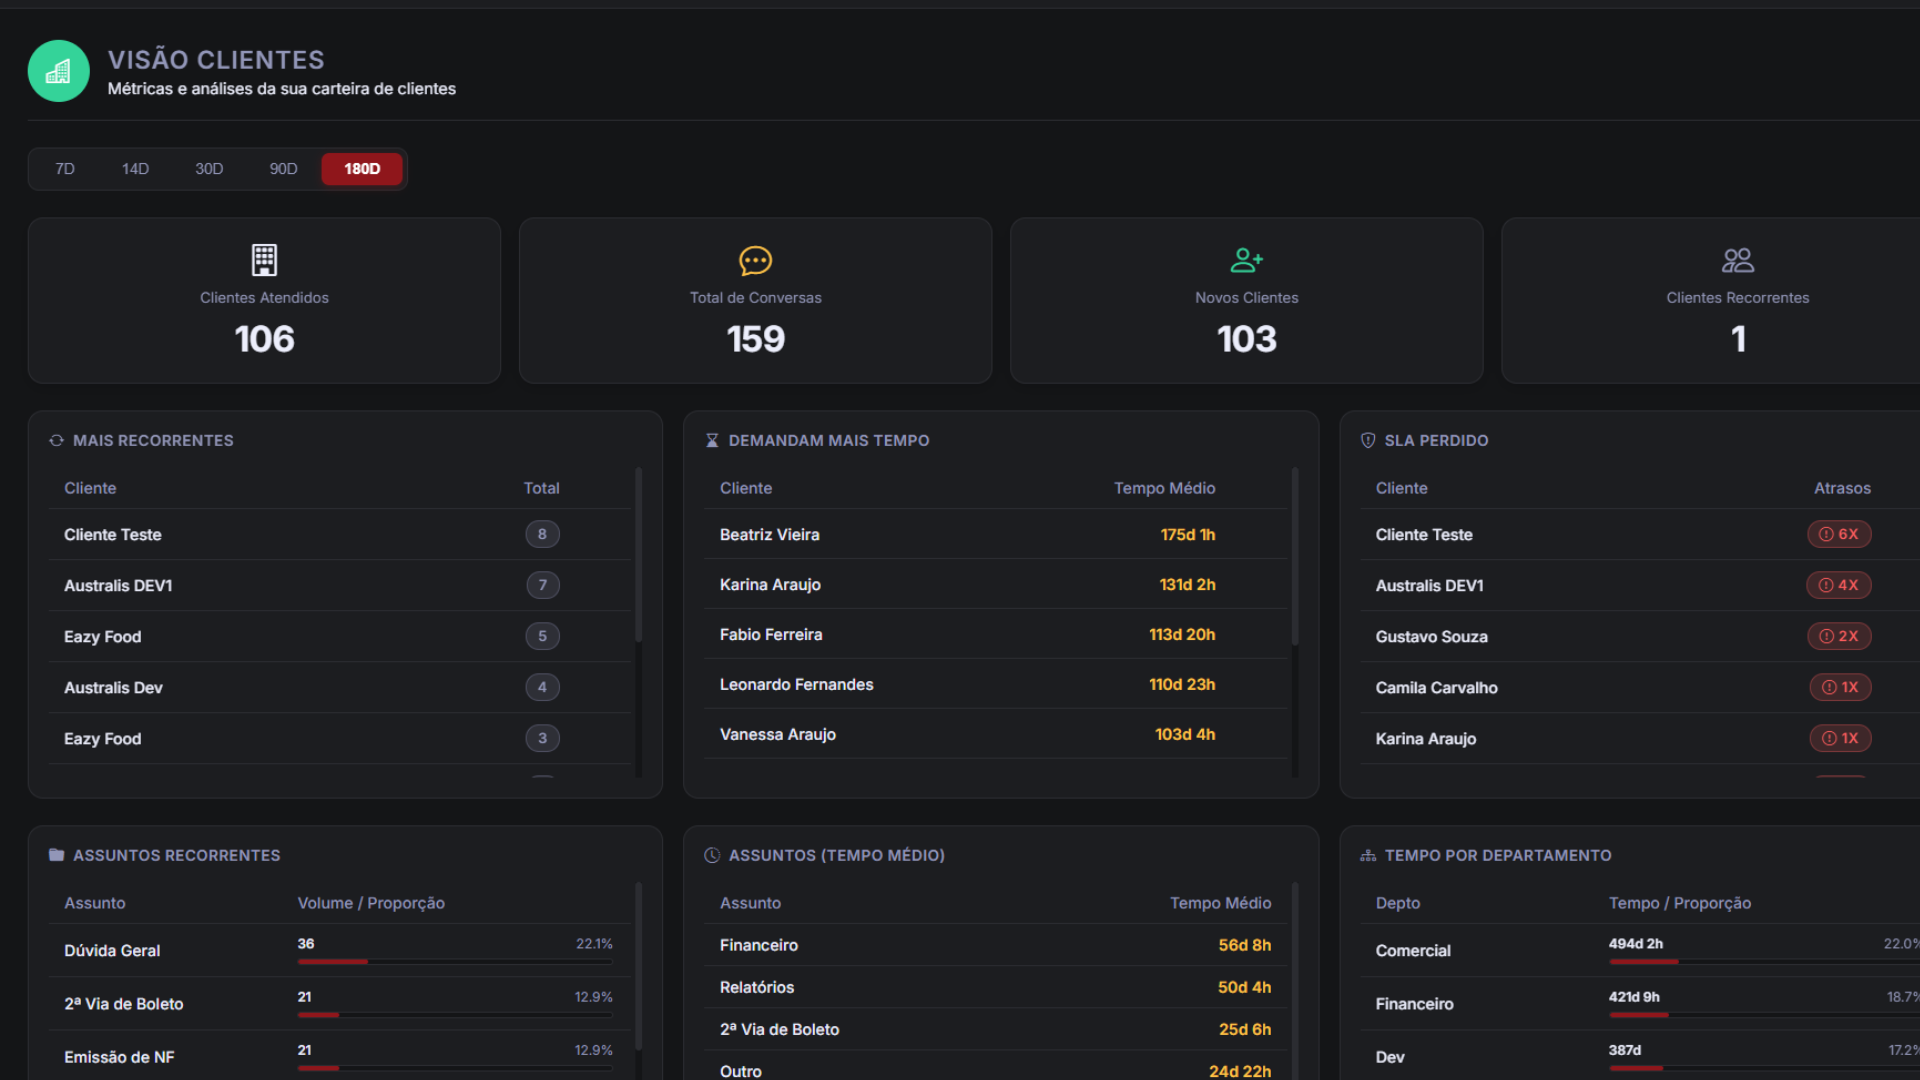Click the 2X delay badge for Gustavo Souza
Image resolution: width=1920 pixels, height=1080 pixels.
coord(1839,636)
